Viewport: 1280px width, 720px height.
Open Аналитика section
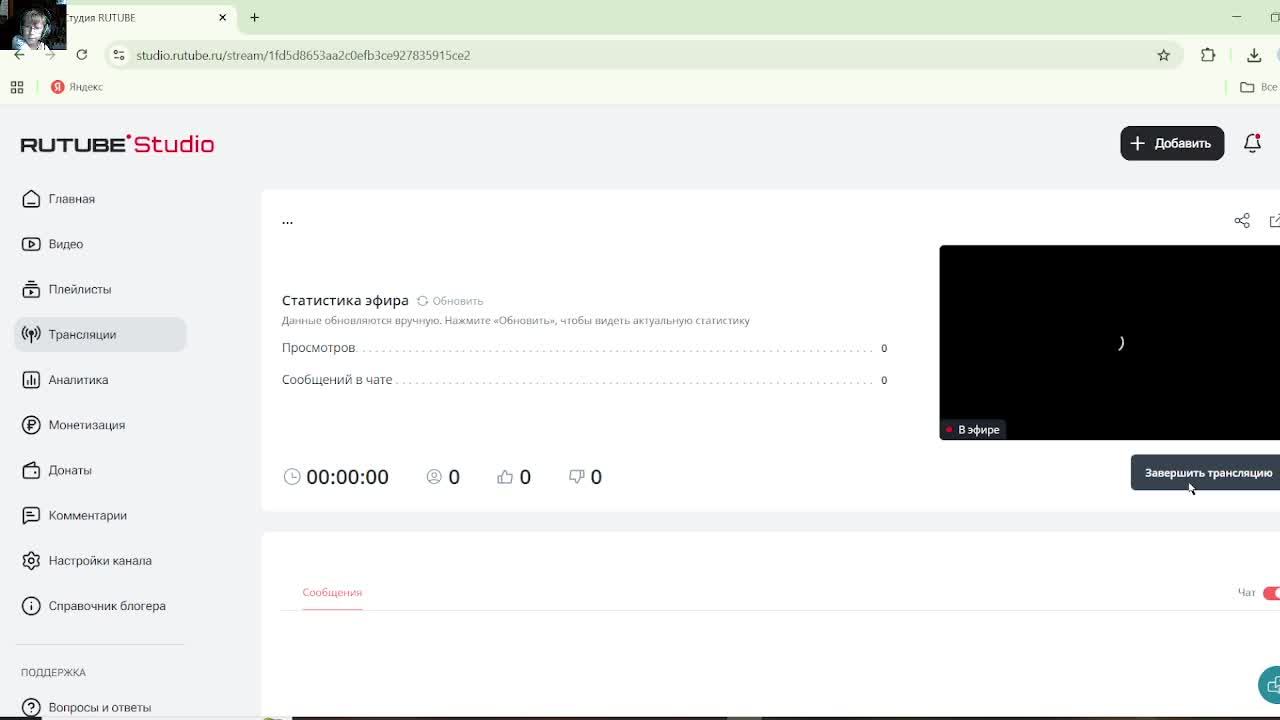point(100,380)
